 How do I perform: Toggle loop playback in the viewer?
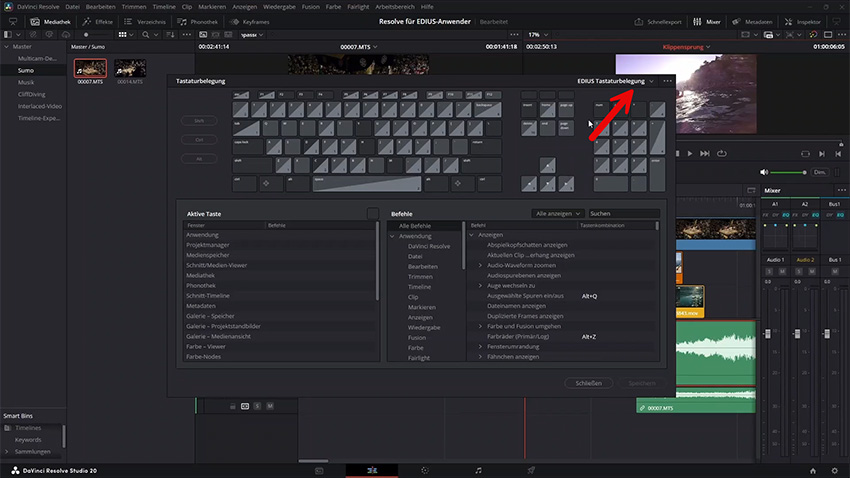tap(722, 153)
